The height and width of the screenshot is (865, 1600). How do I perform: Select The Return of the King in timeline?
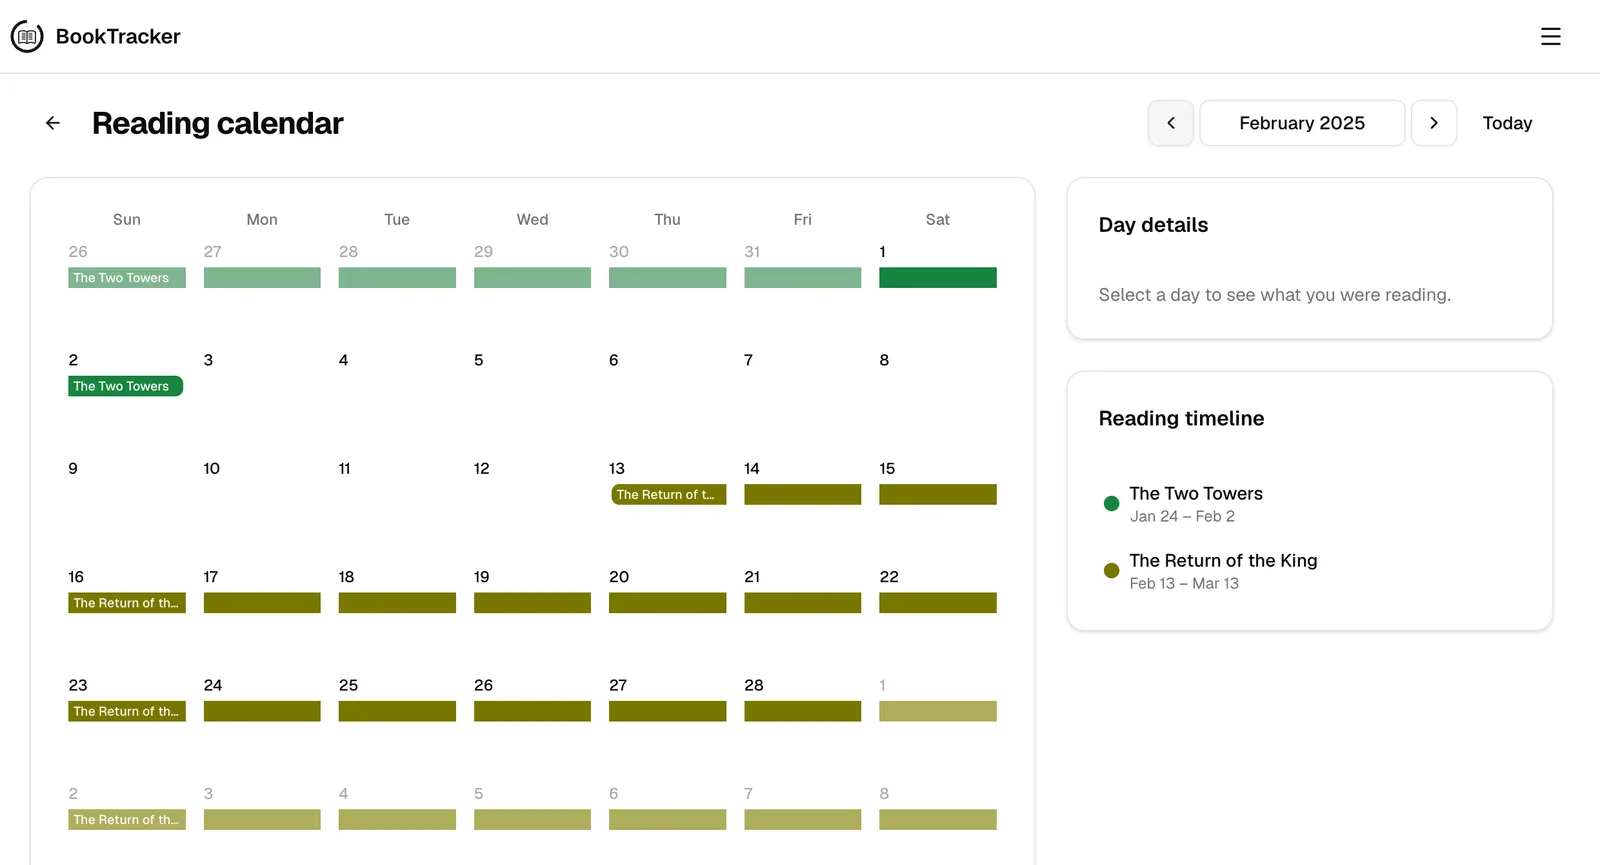[x=1223, y=560]
